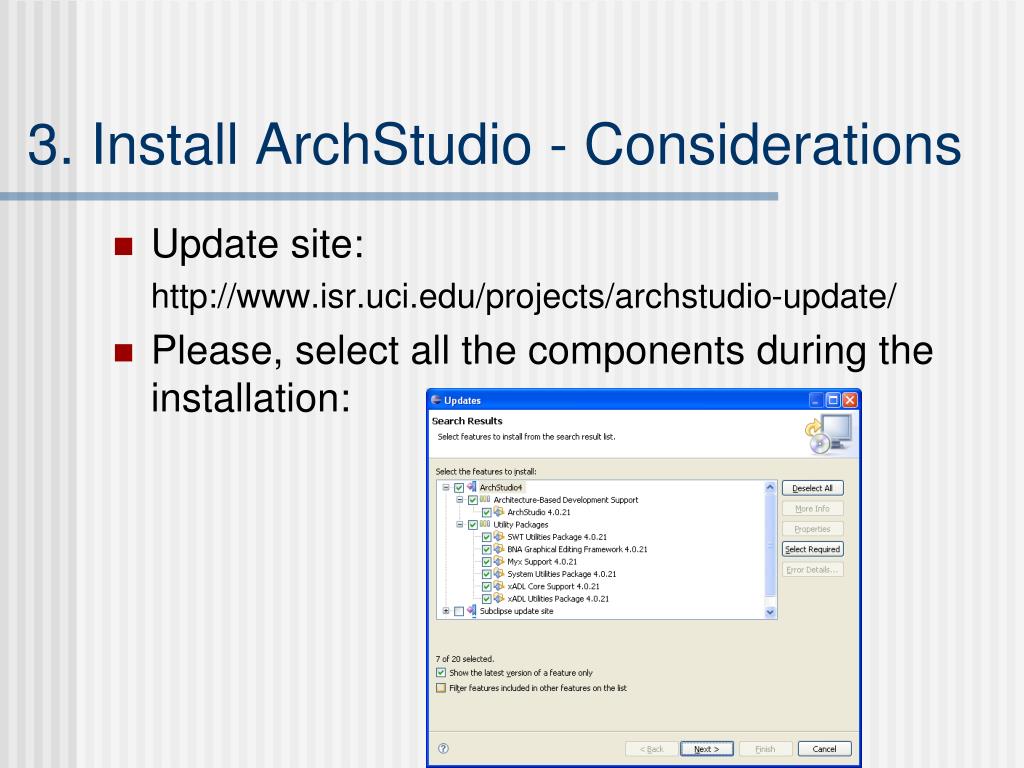Image resolution: width=1024 pixels, height=768 pixels.
Task: Click the ArchStudio 4.0.21 feature icon
Action: tap(499, 512)
